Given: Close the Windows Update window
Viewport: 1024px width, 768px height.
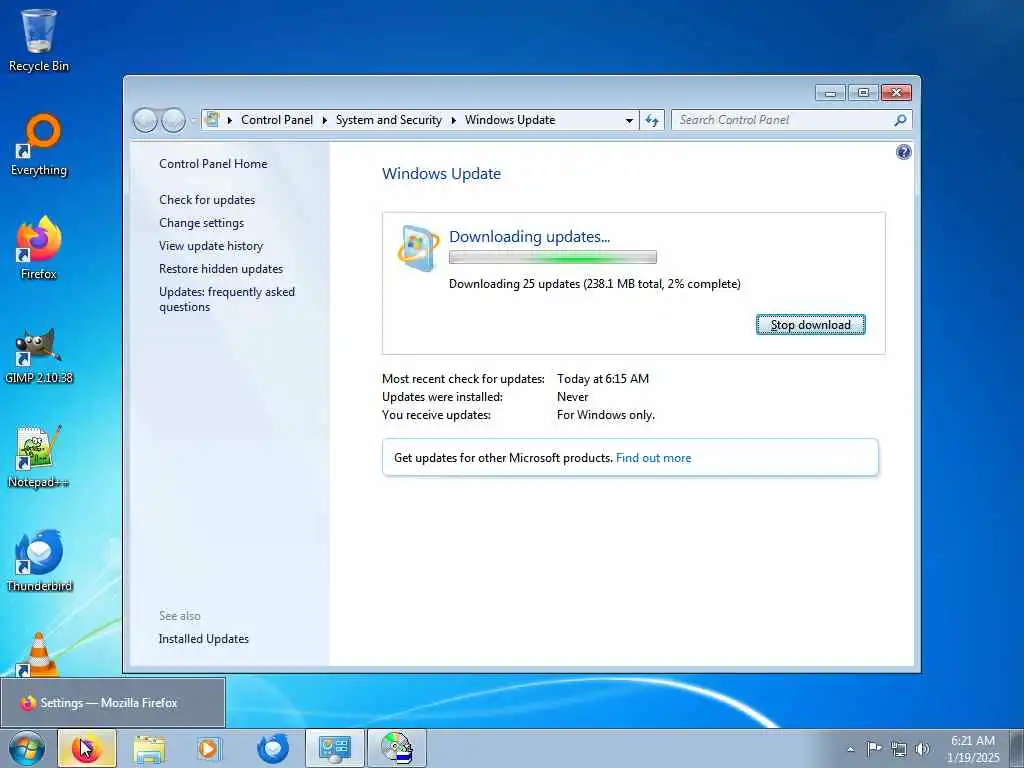Looking at the screenshot, I should [x=896, y=93].
